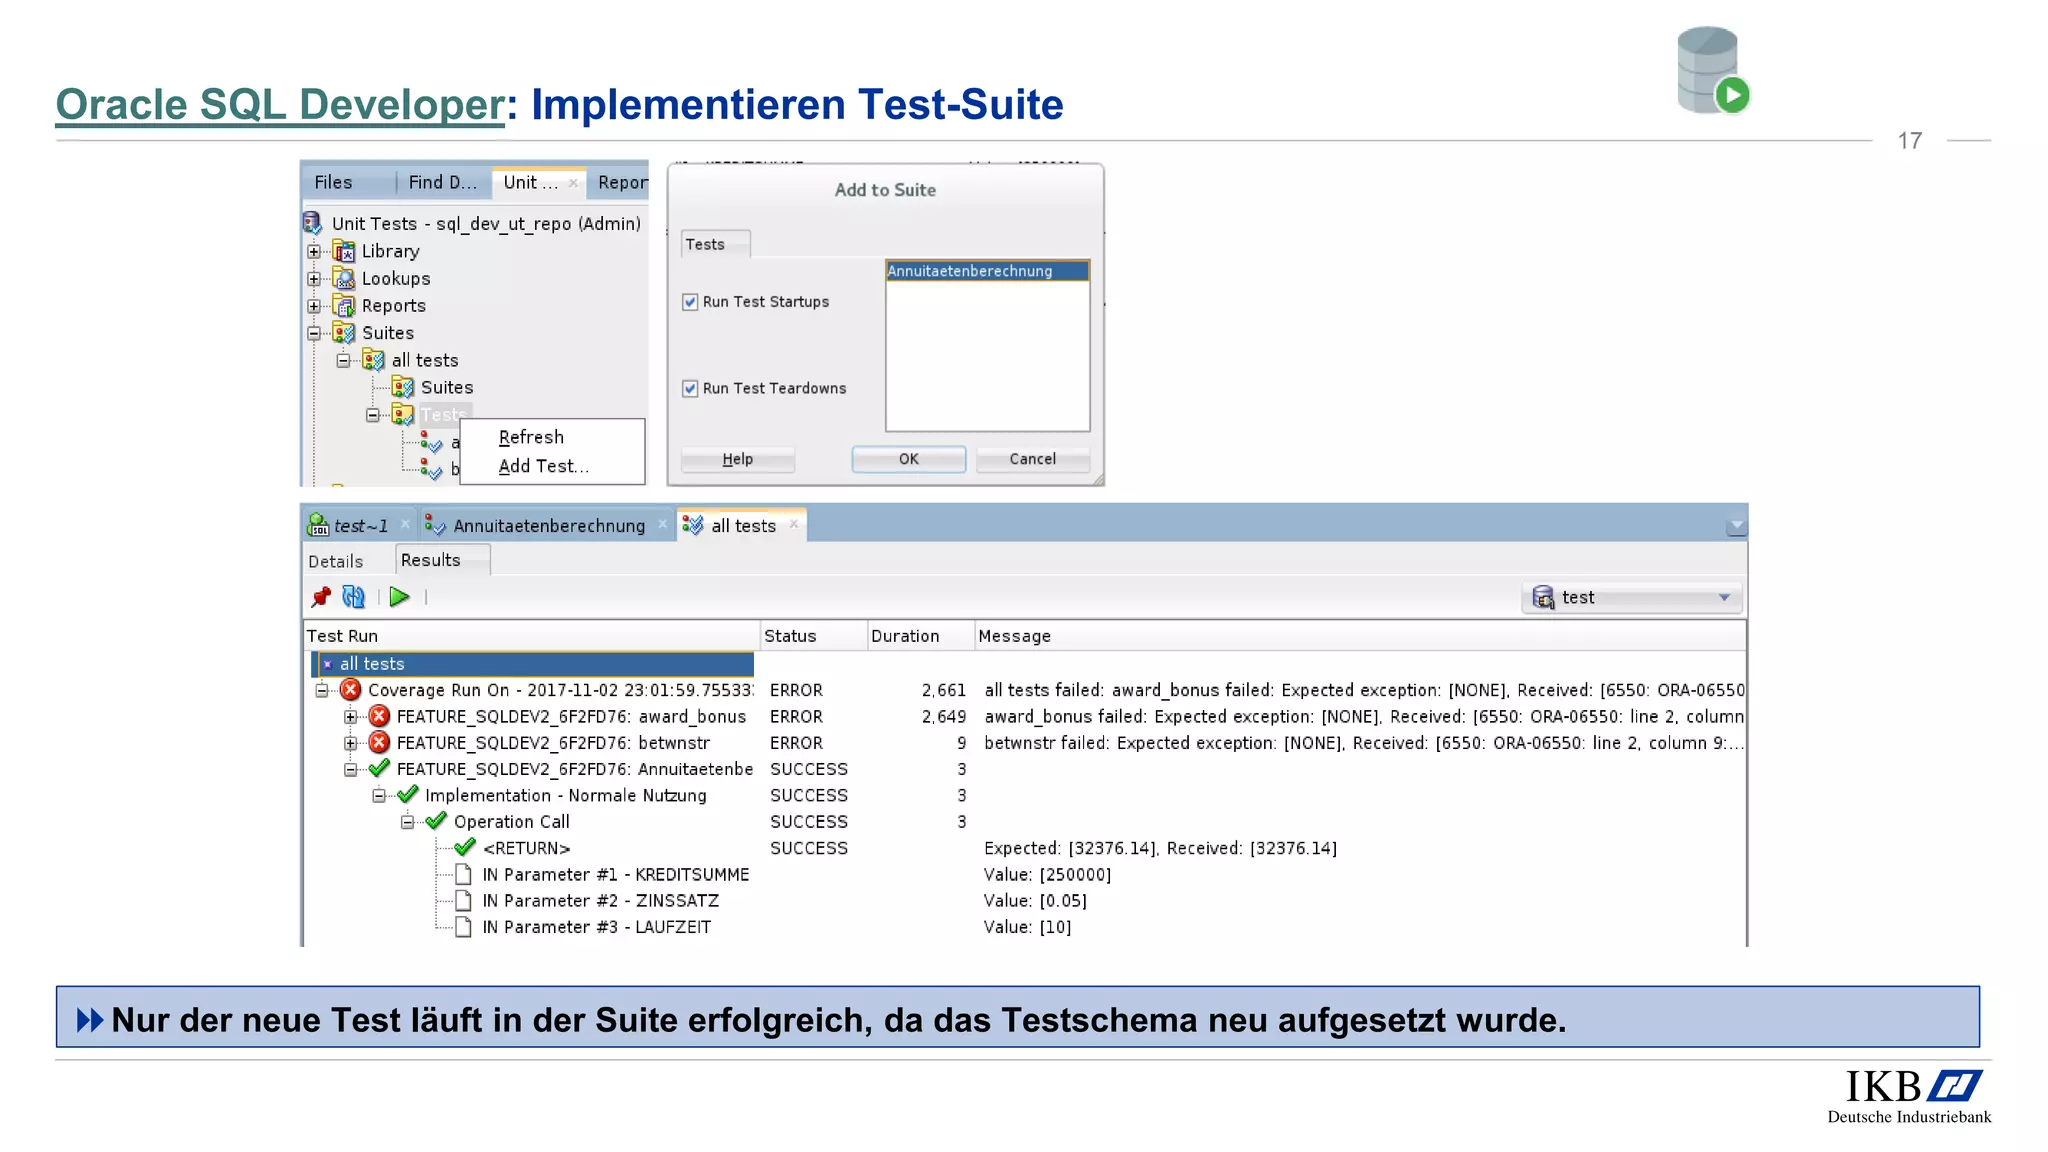Click success checkmark of Implementation - Normale Nutzung

407,795
